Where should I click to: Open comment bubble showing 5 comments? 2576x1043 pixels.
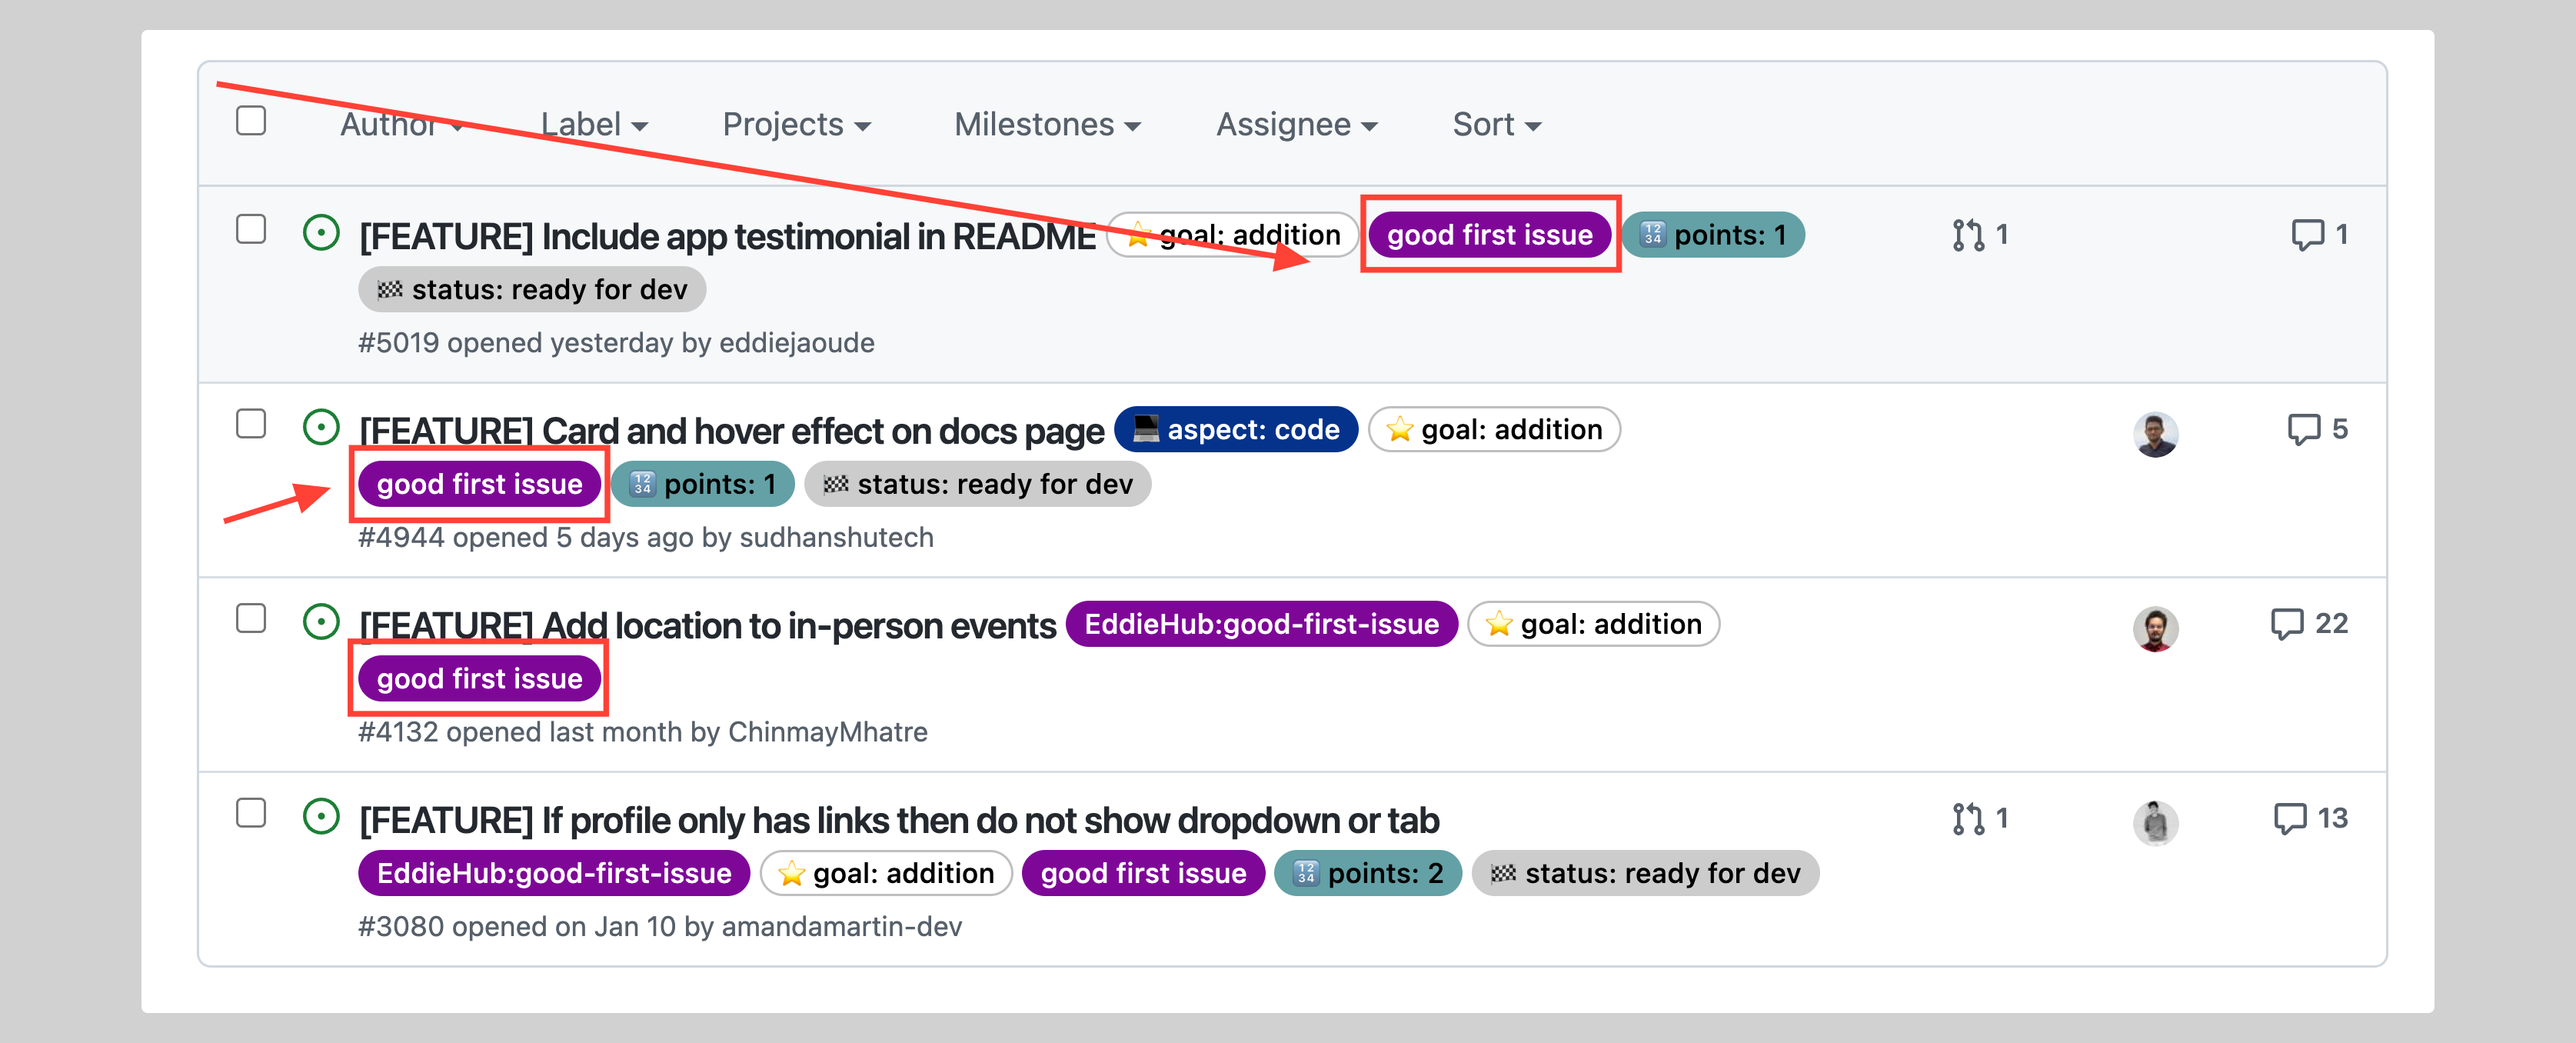coord(2303,430)
